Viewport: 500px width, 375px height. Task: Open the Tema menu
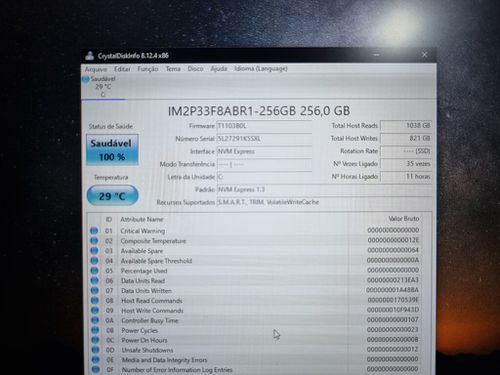[x=173, y=69]
